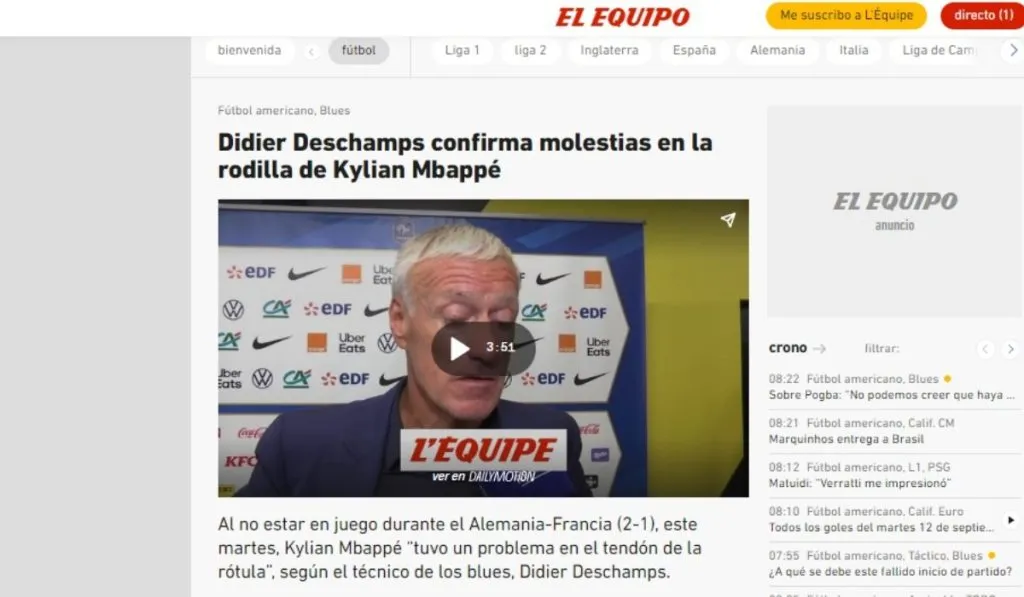Open Marquinhos entrega a Brasil story

click(846, 439)
